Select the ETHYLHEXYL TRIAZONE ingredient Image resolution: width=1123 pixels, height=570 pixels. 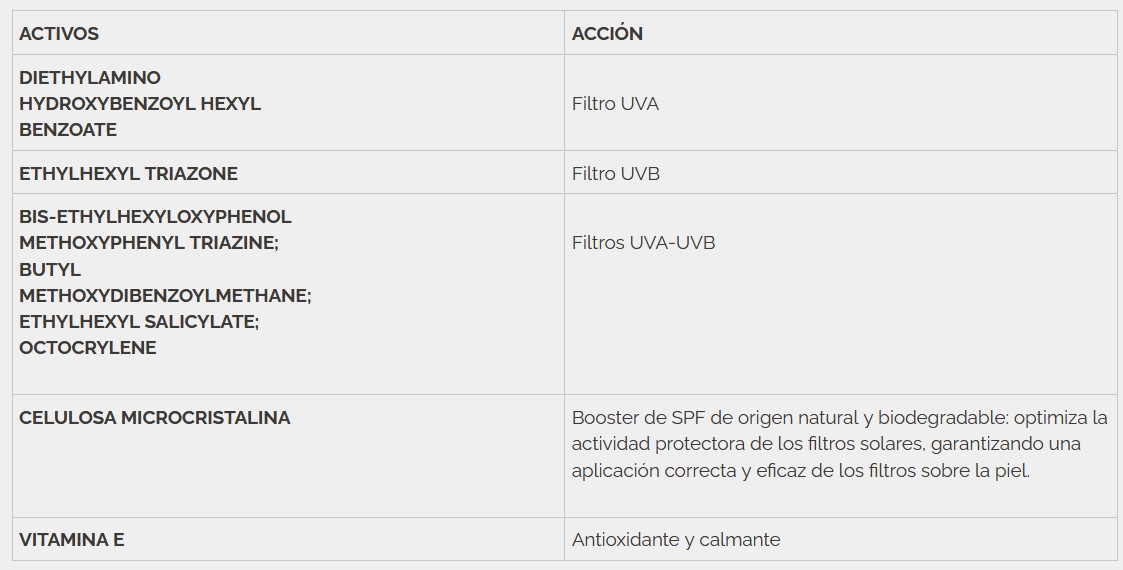(128, 173)
